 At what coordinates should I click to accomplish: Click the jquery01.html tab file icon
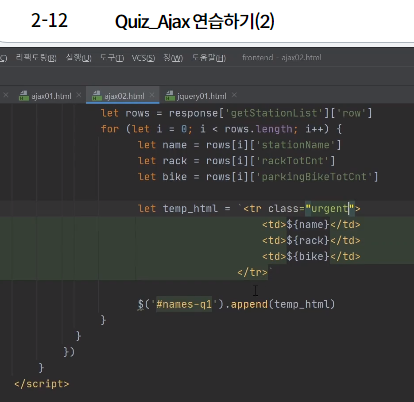[170, 96]
